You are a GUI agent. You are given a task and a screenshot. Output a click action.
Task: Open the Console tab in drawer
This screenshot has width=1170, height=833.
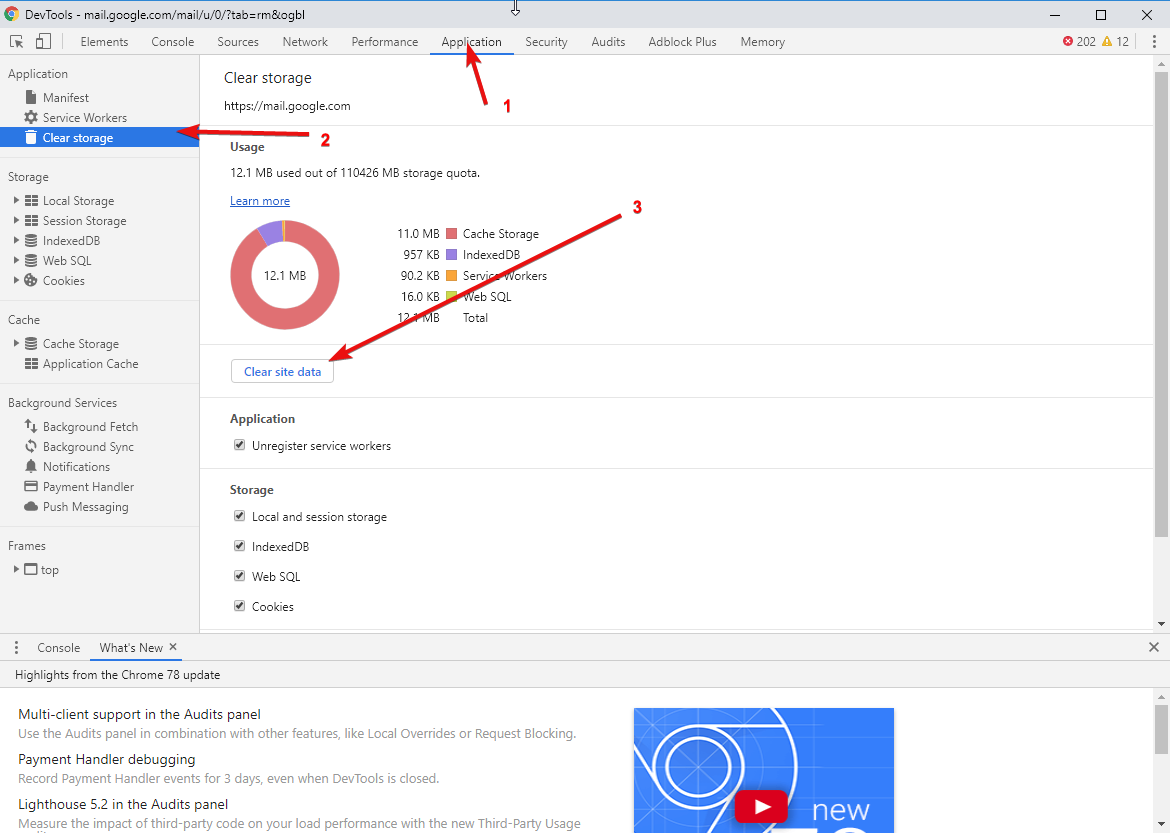[x=59, y=648]
